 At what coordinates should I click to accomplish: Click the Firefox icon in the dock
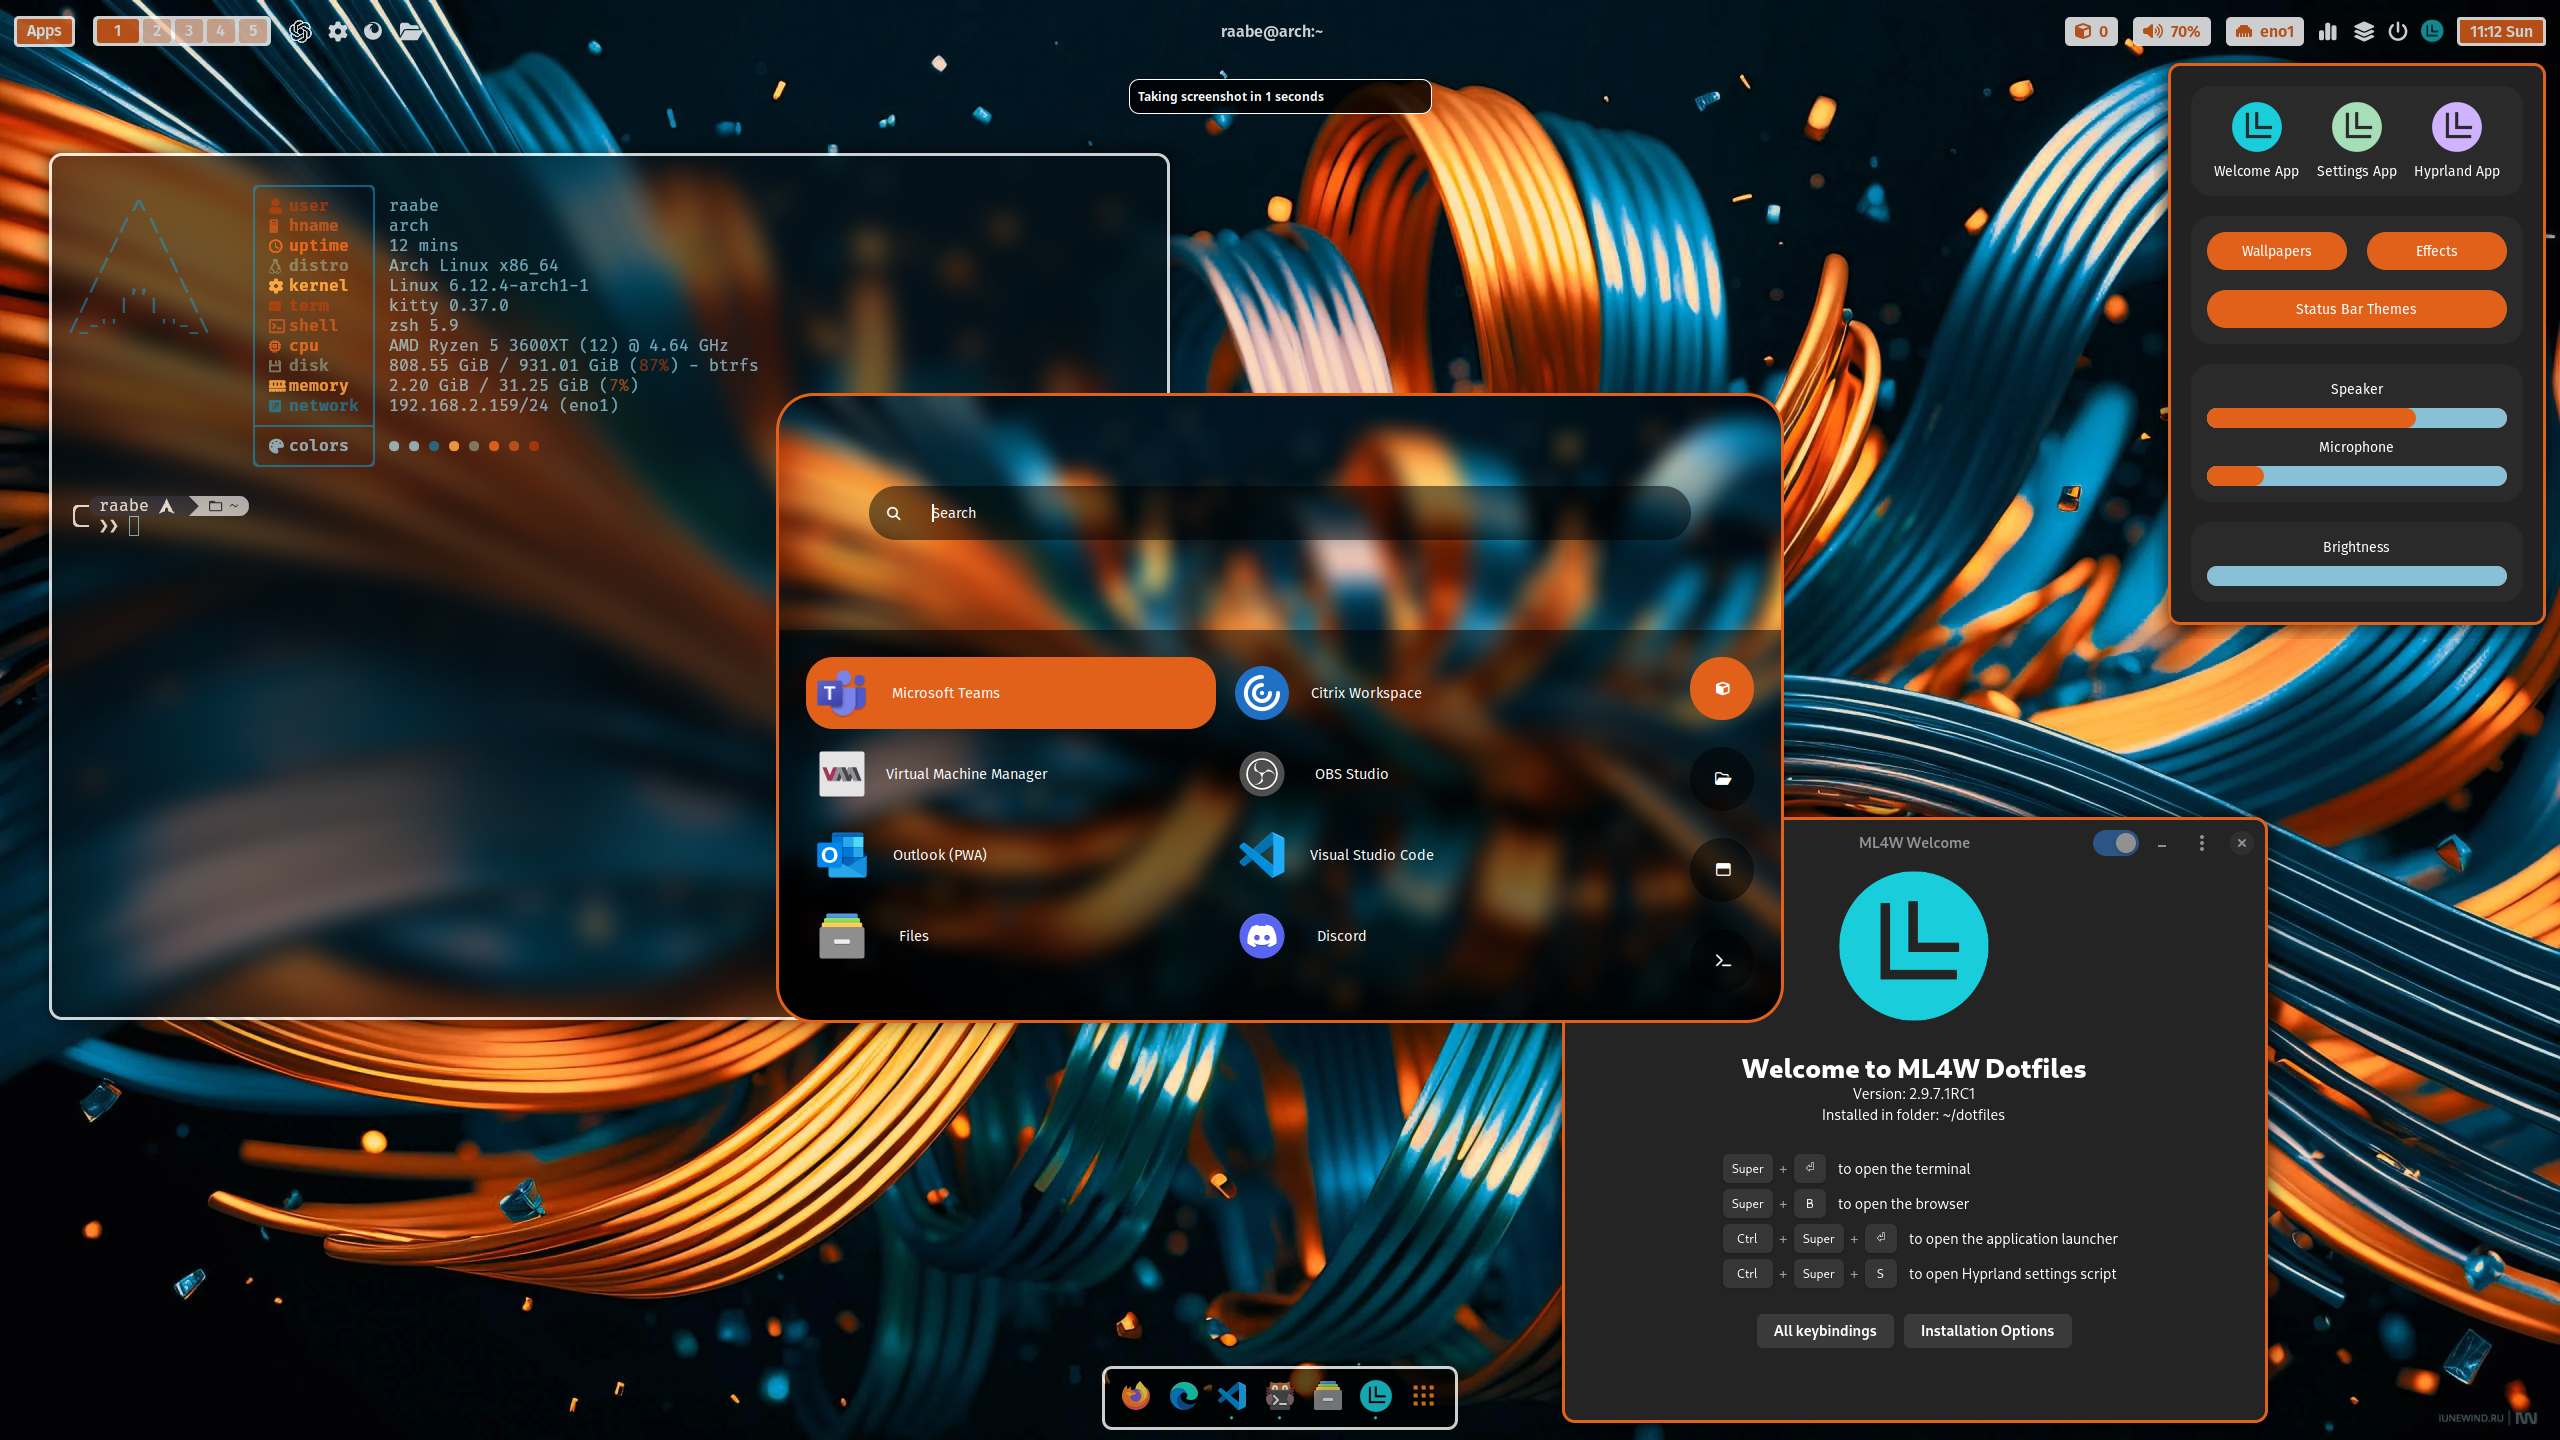pos(1135,1396)
